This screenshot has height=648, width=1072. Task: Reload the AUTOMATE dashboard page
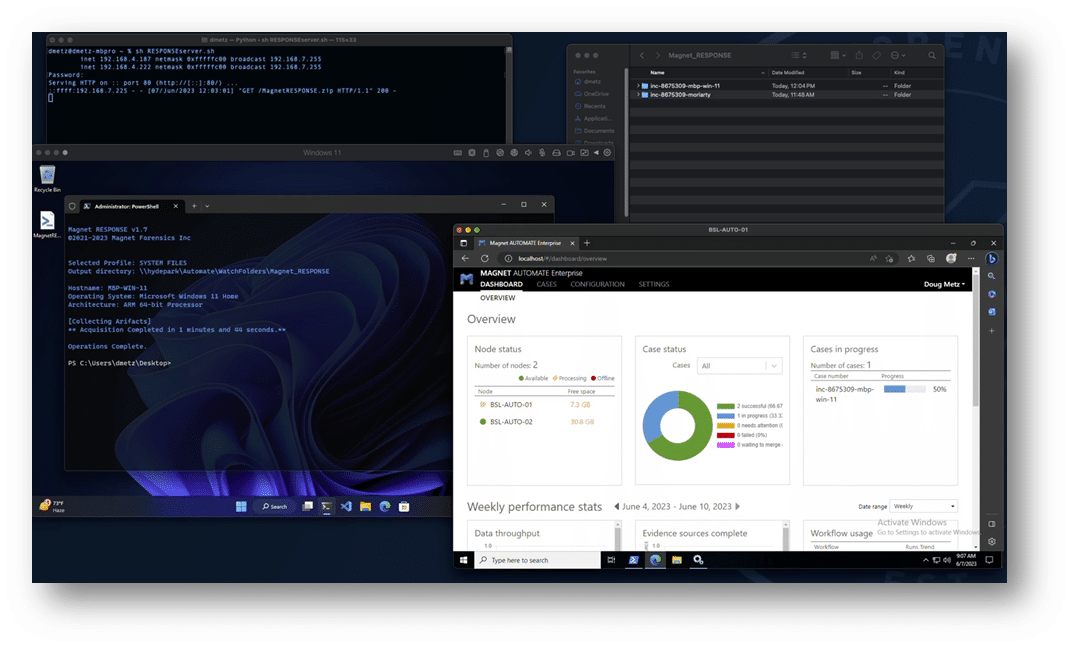point(485,258)
